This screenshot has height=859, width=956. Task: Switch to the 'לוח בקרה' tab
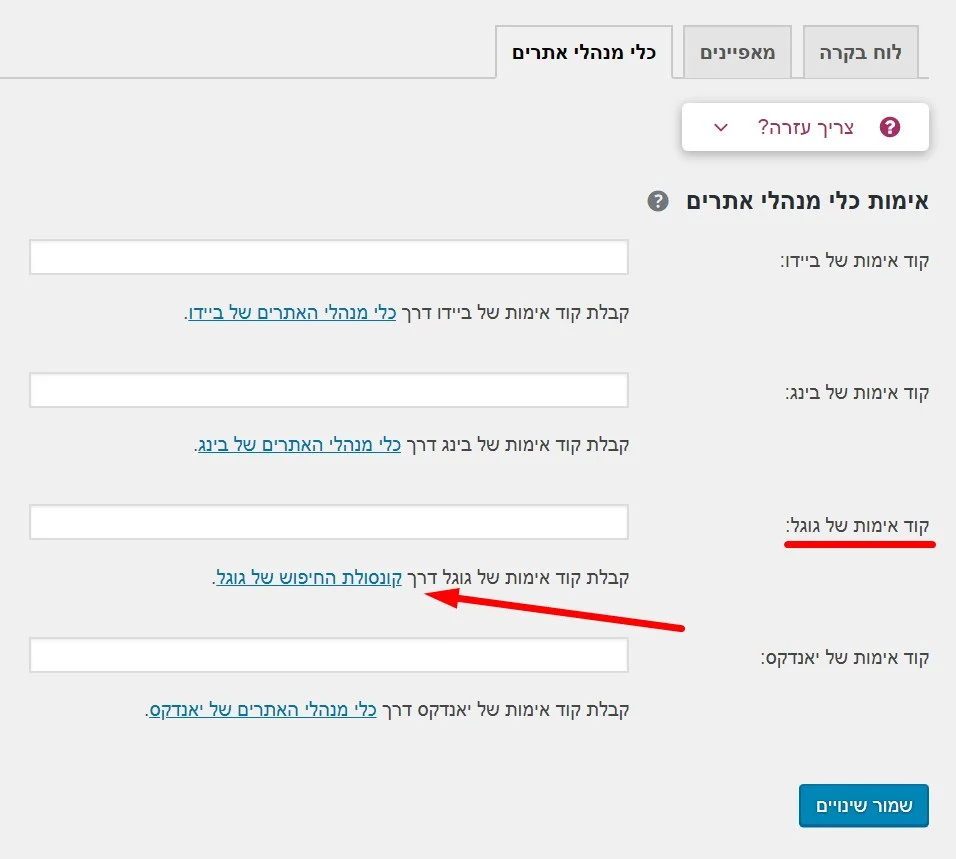pos(860,51)
